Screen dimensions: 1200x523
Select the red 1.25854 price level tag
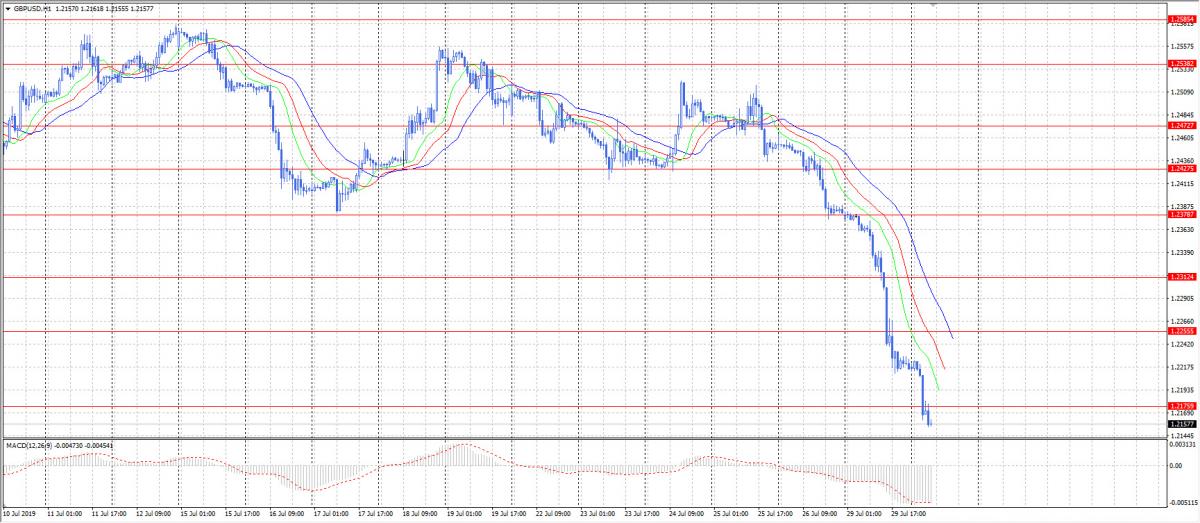1181,19
